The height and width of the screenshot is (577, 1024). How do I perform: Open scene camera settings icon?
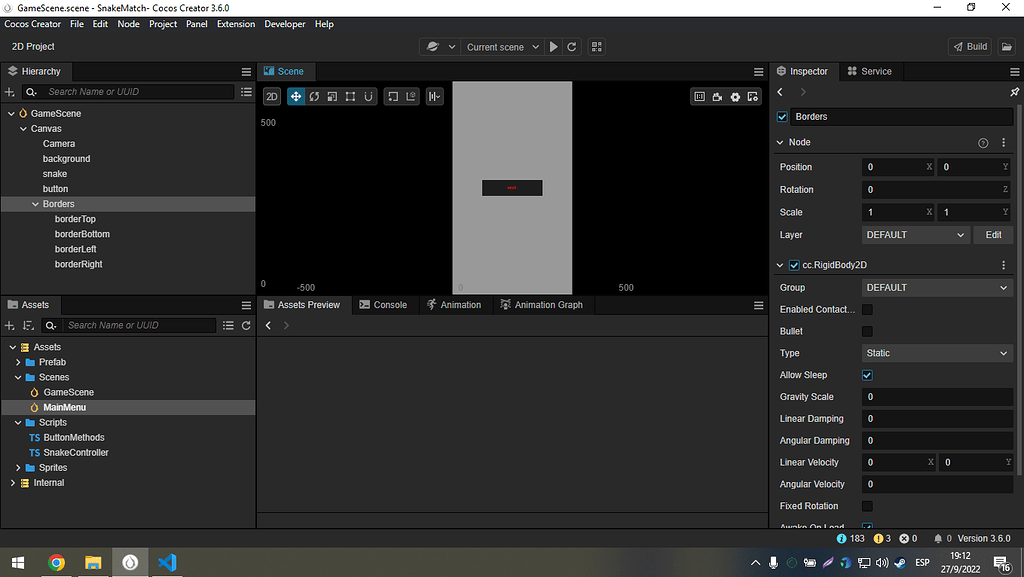click(717, 97)
